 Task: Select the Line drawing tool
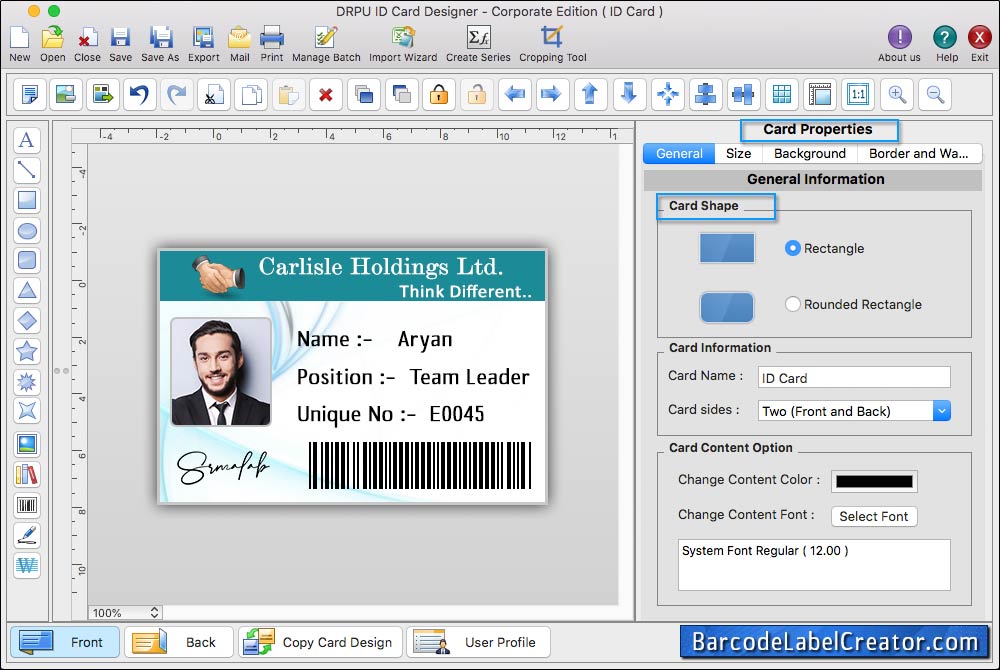pyautogui.click(x=27, y=170)
